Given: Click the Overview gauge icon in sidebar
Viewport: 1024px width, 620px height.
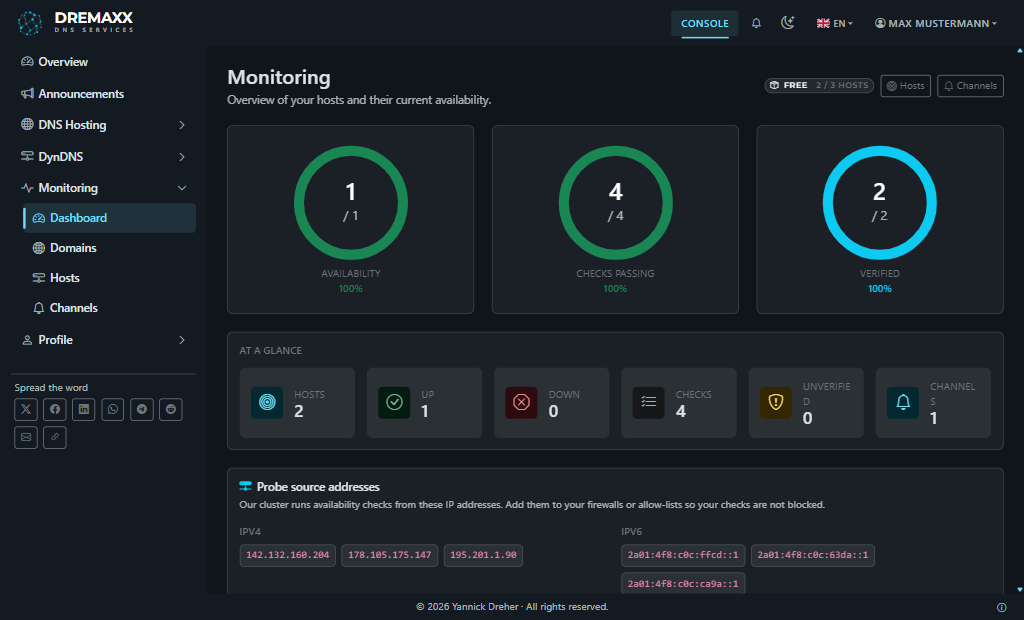Looking at the screenshot, I should (x=27, y=62).
